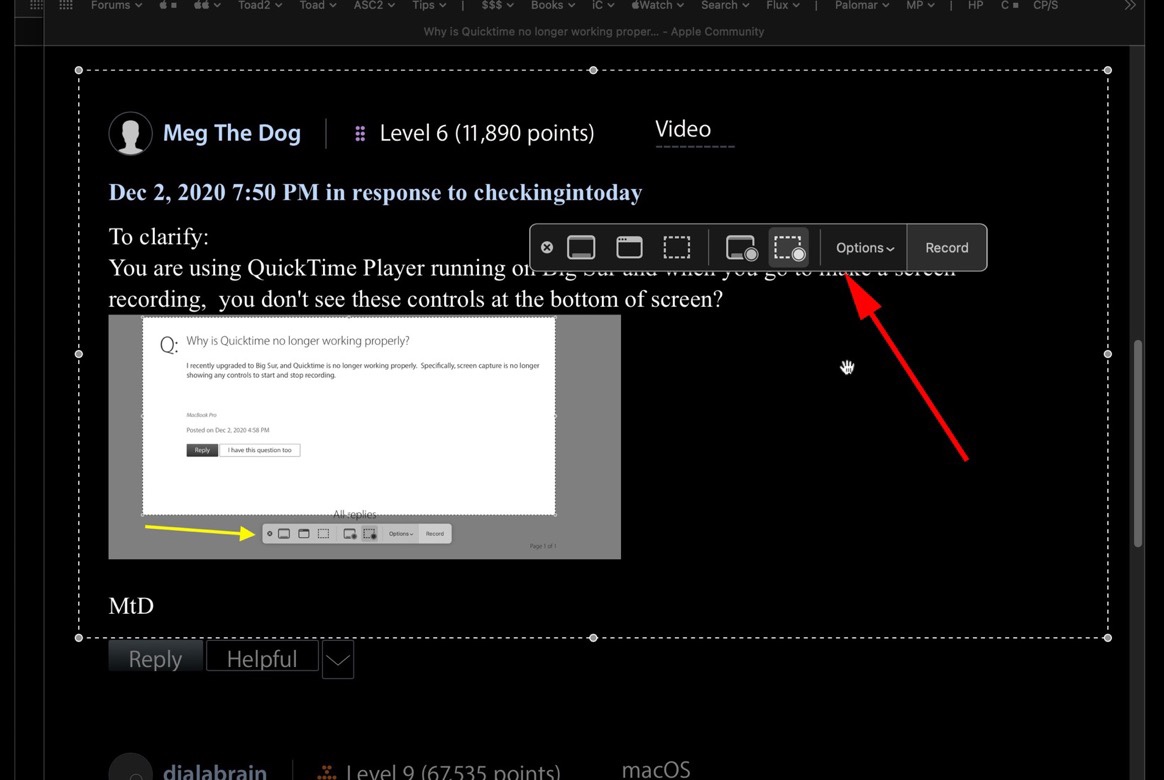Open the macOS community link
This screenshot has height=780, width=1164.
point(656,770)
